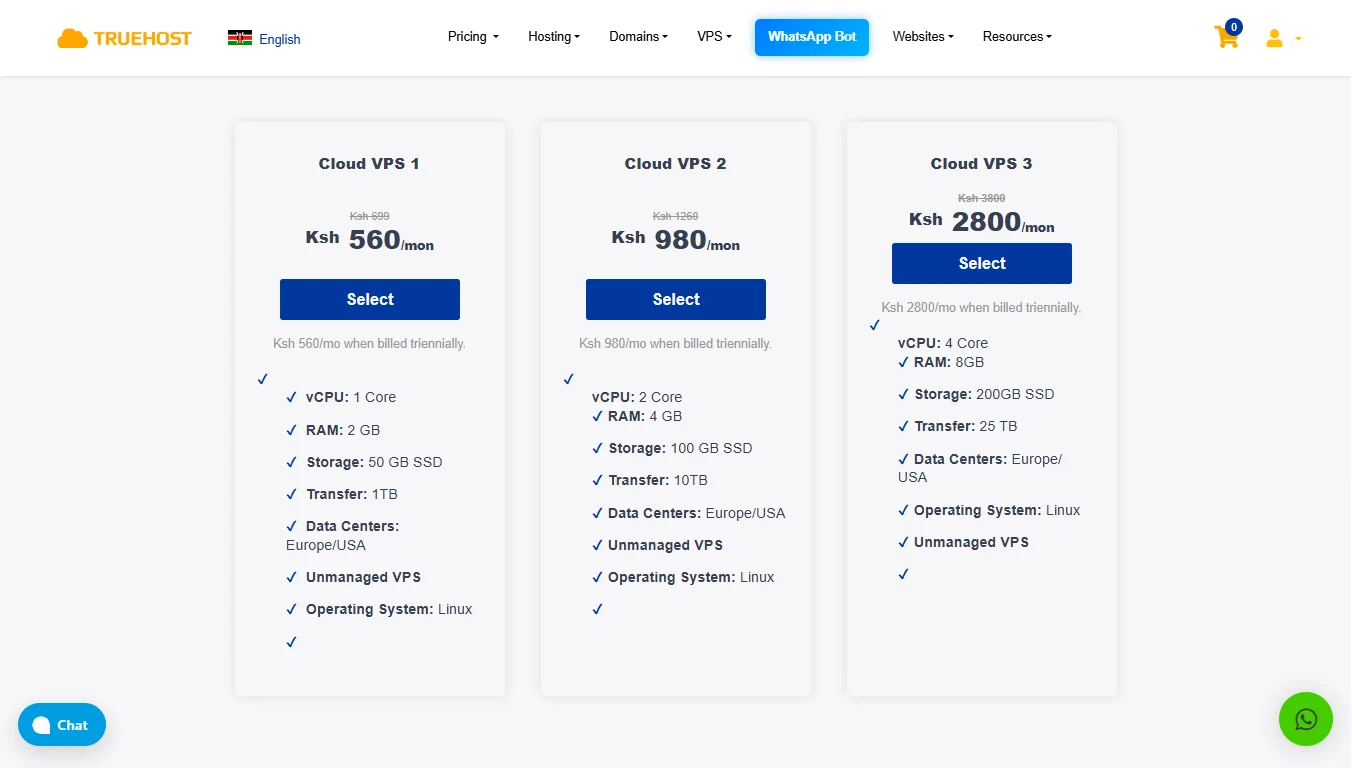Open the Domains dropdown menu

click(638, 37)
